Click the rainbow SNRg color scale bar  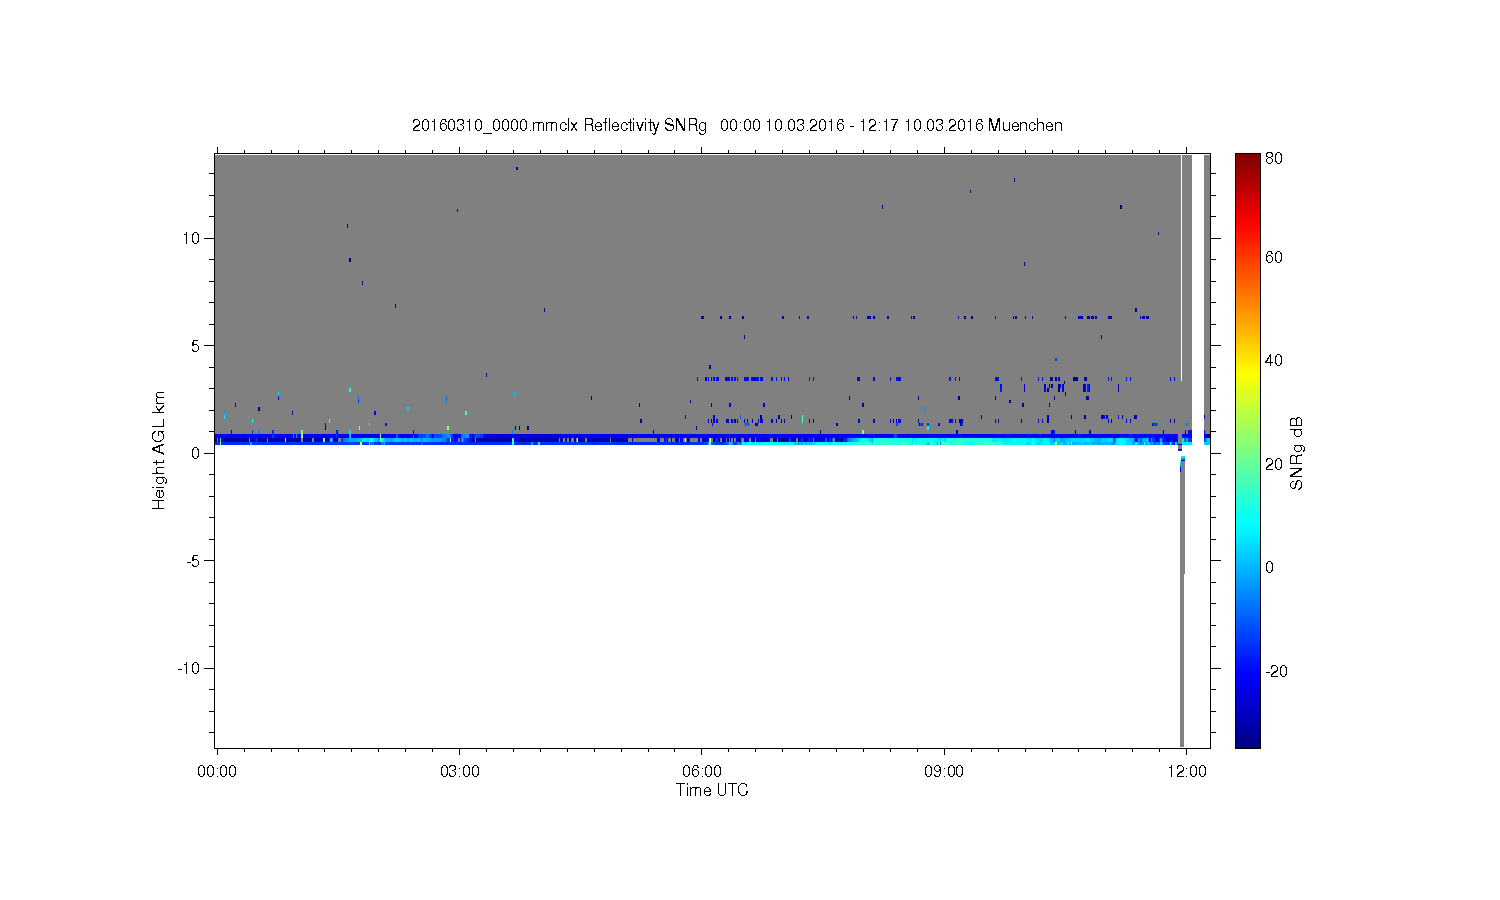point(1247,450)
